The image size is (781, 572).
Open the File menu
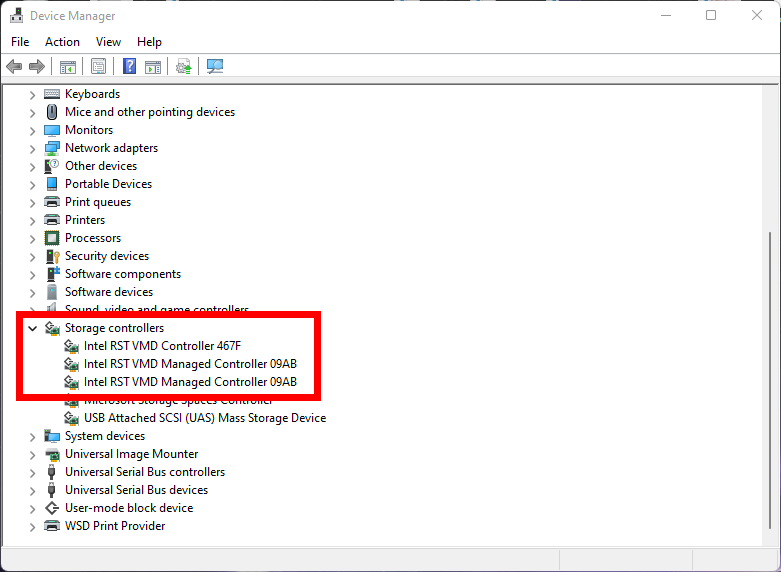point(20,42)
